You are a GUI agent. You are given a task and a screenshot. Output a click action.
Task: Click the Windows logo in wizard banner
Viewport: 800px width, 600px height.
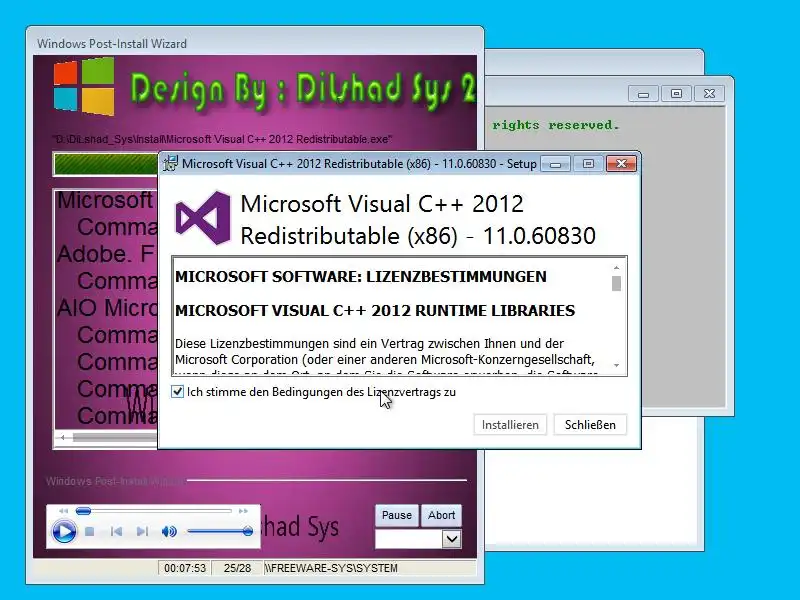click(84, 86)
